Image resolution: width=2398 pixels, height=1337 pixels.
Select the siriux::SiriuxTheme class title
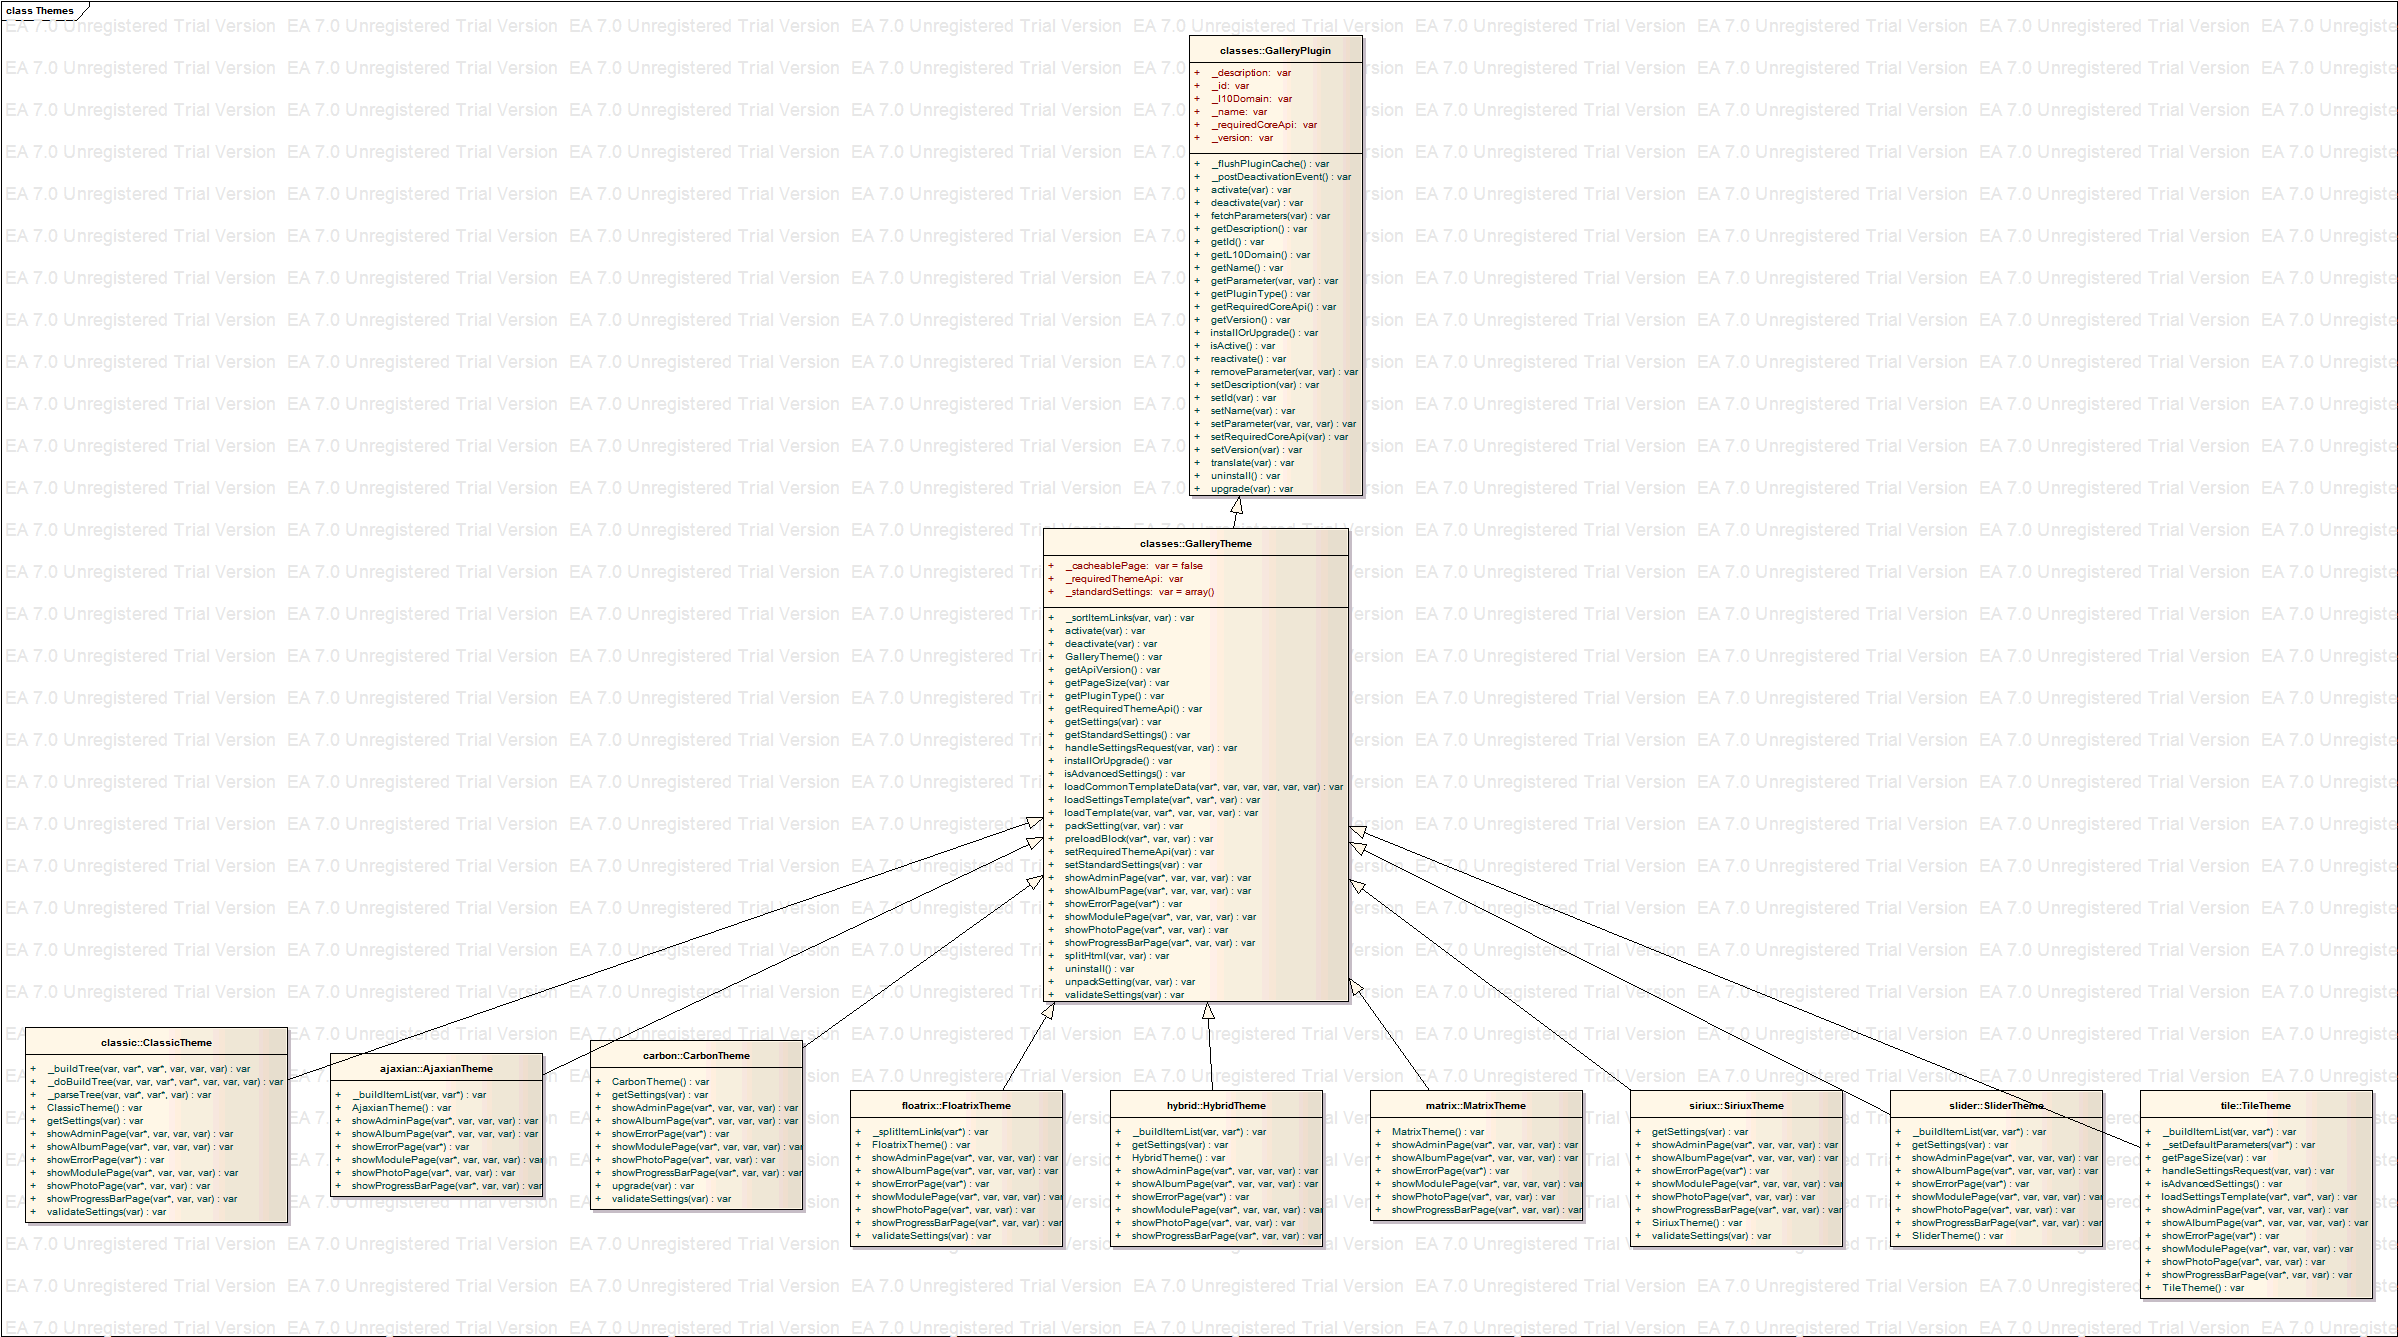[1736, 1106]
